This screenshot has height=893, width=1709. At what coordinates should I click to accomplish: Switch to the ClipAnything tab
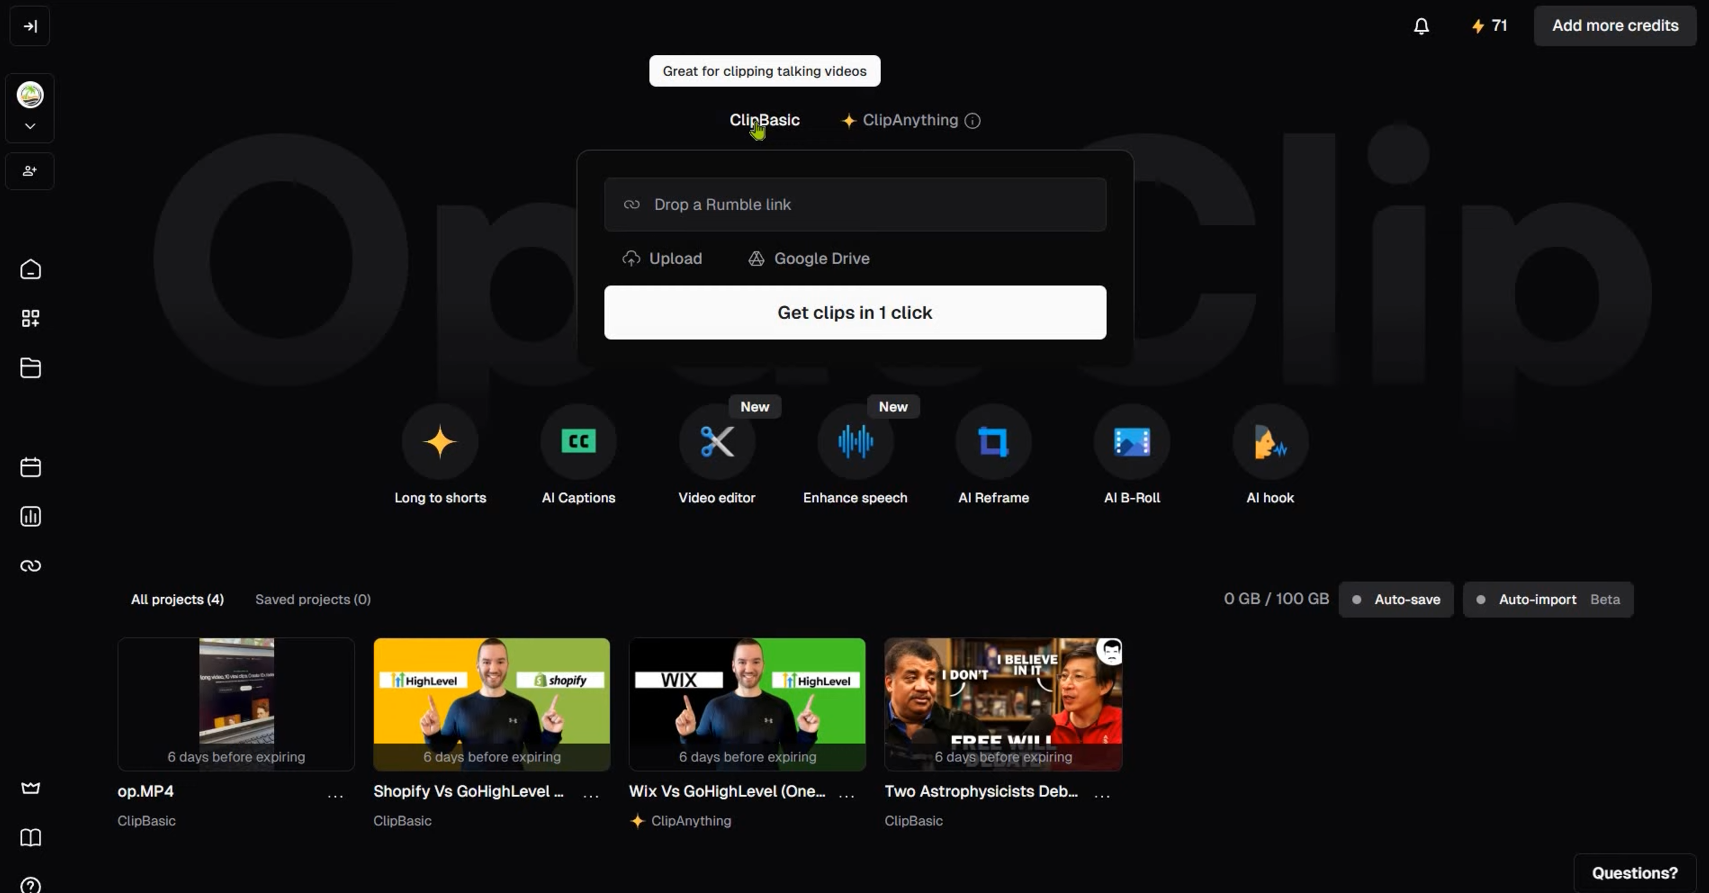901,120
